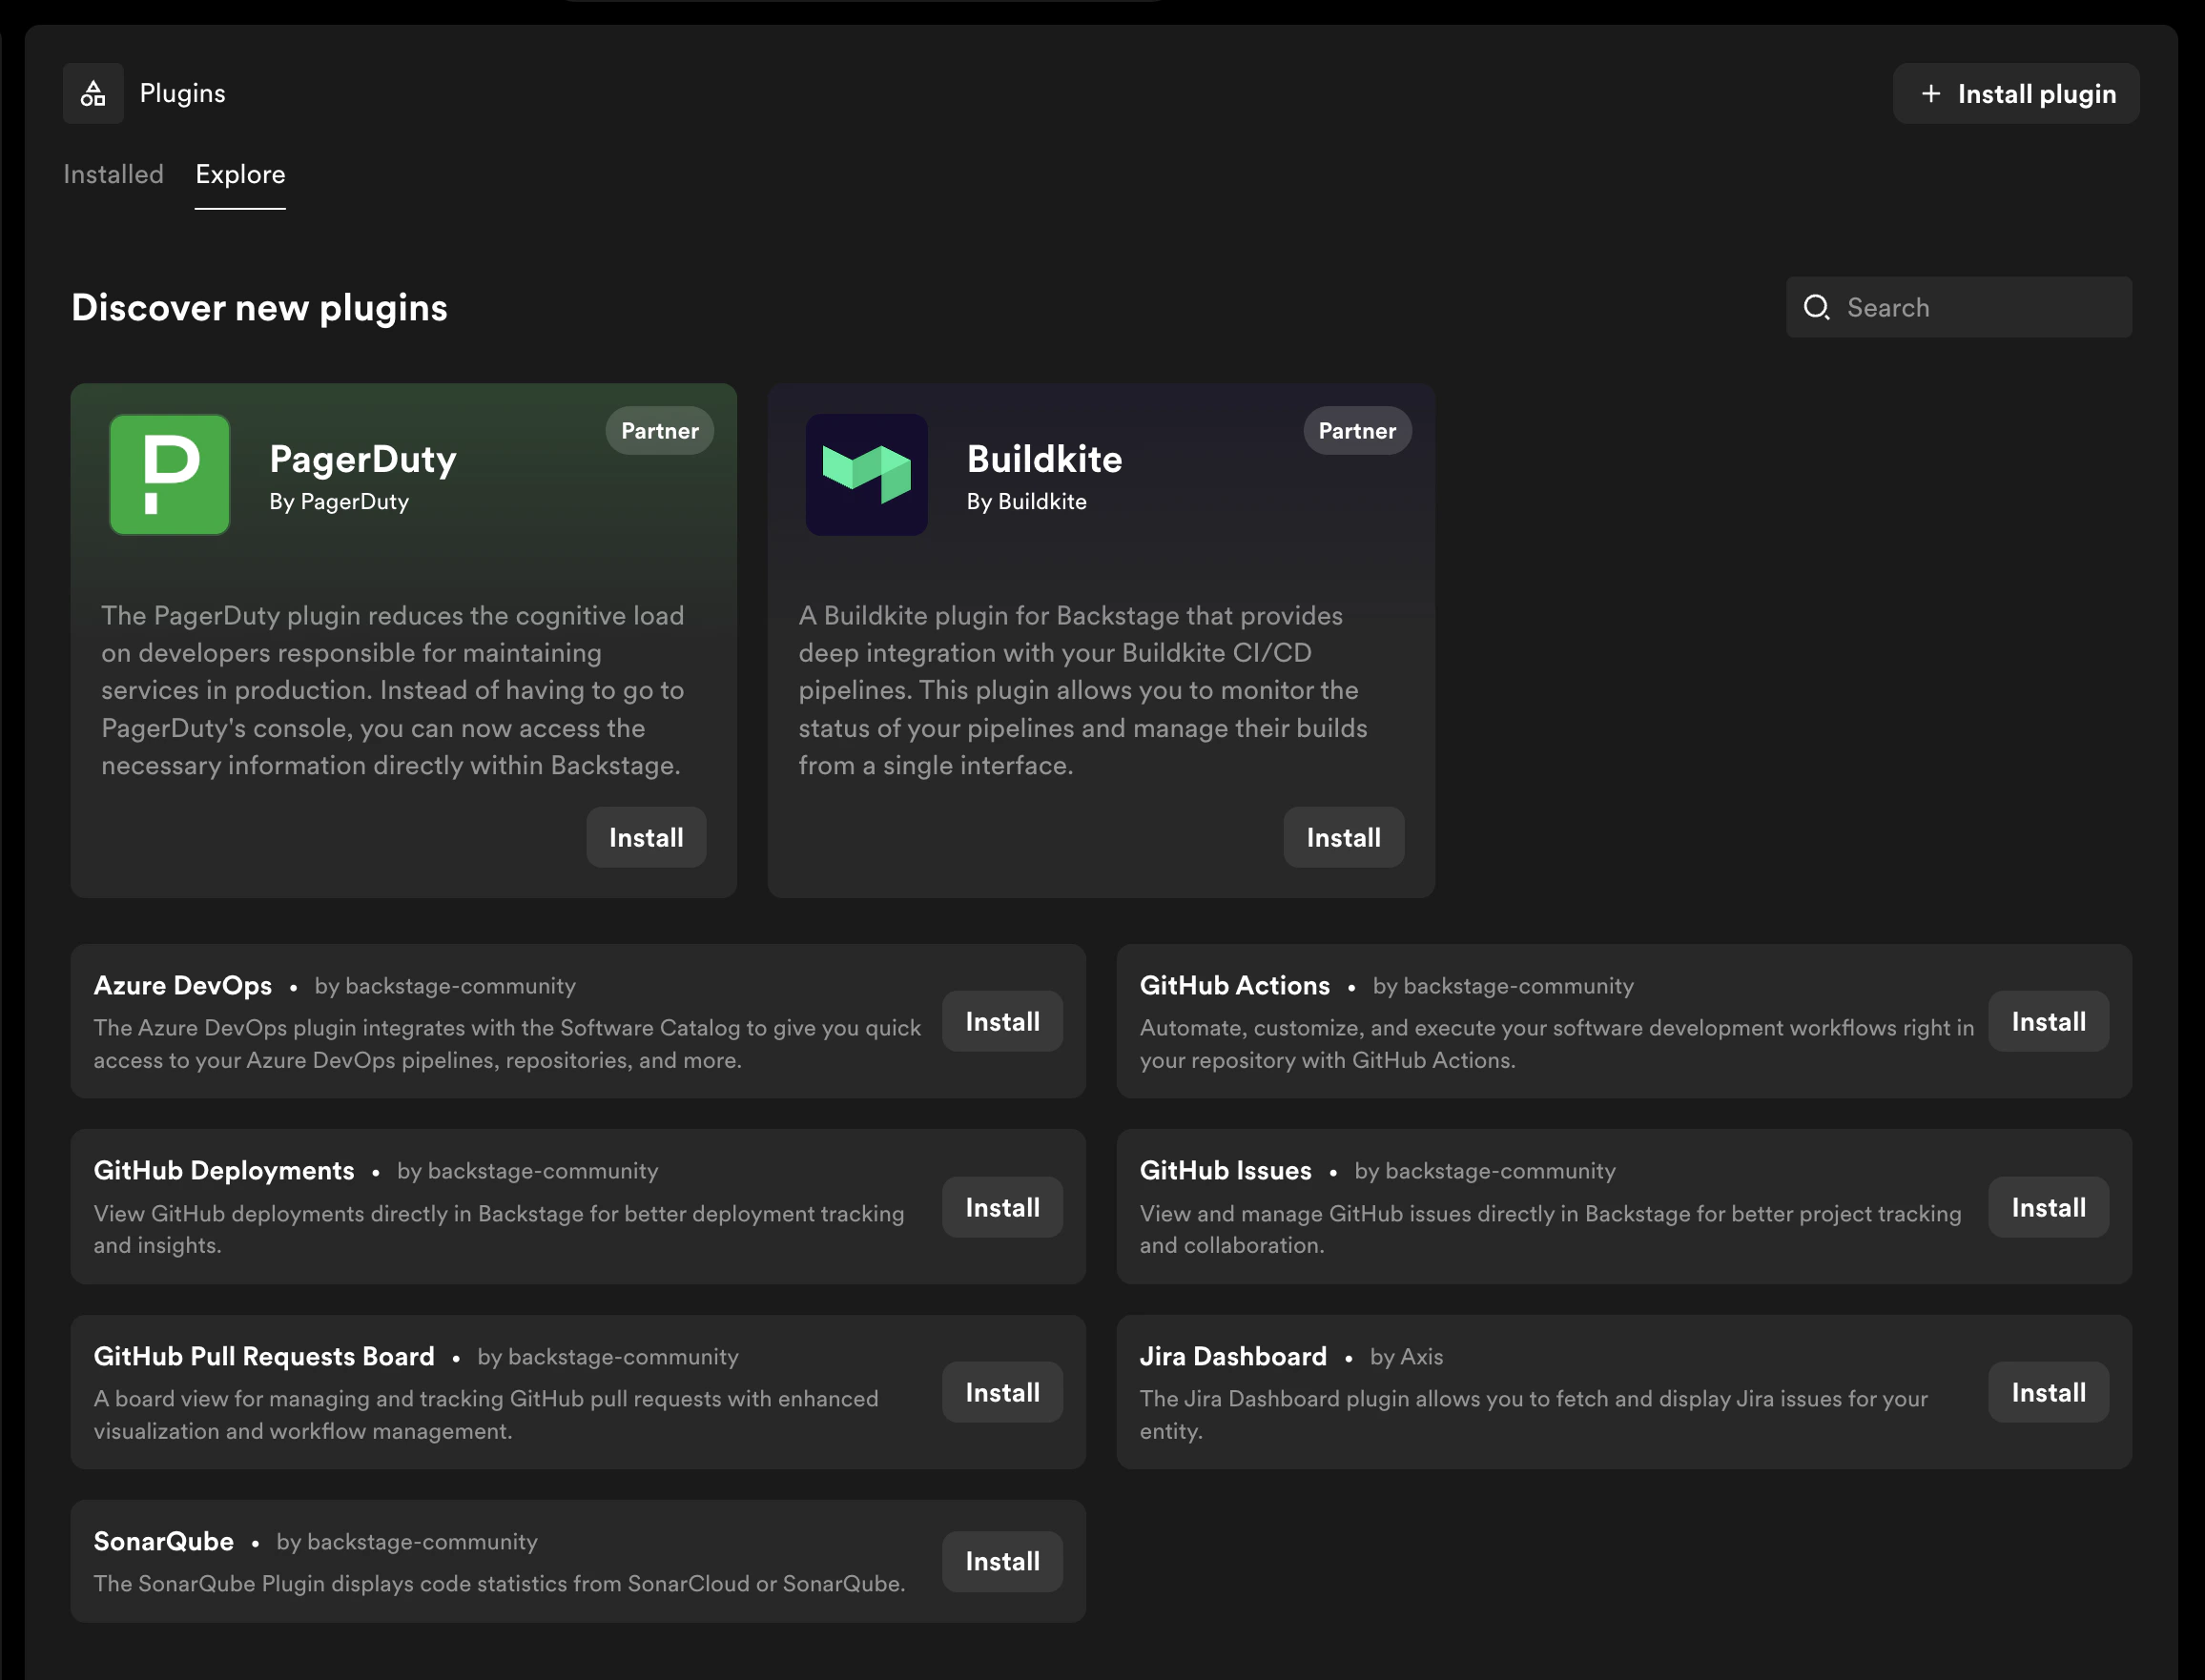
Task: Install the Buildkite plugin
Action: [1344, 837]
